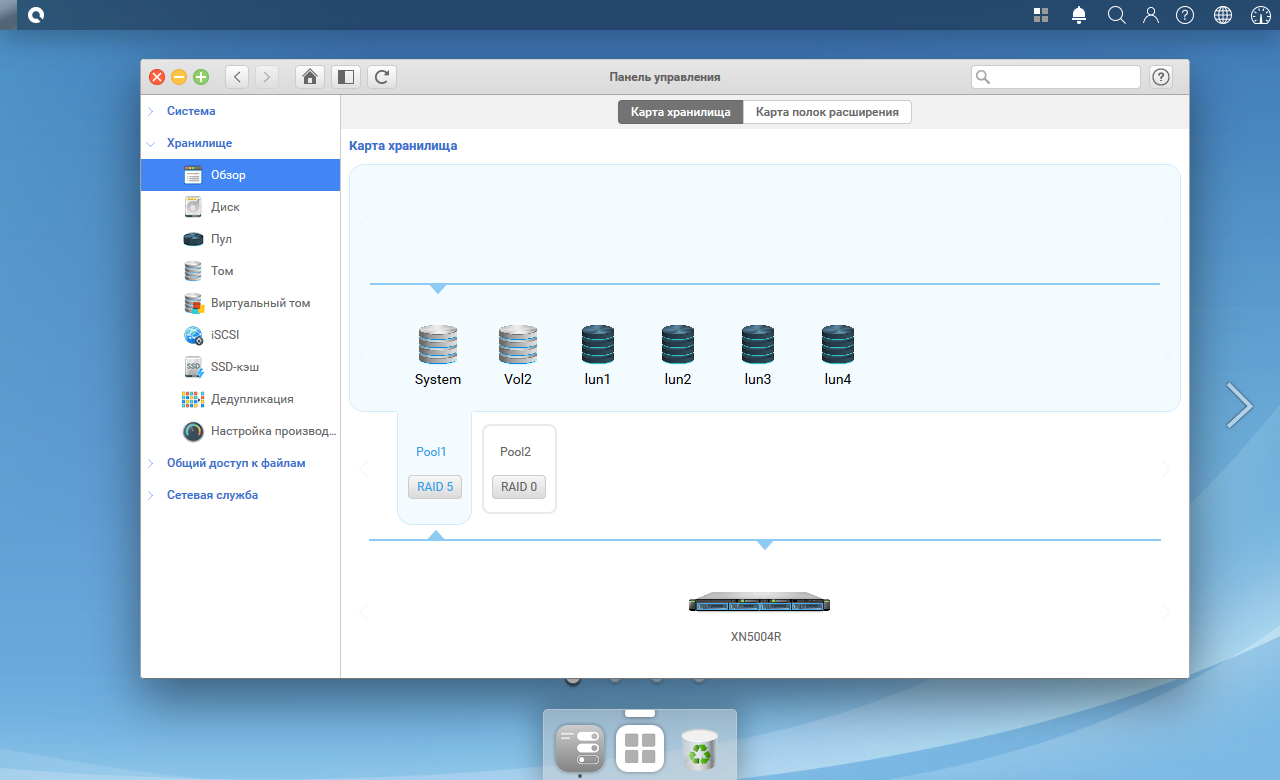Screen dimensions: 1280x780
Task: Switch to Карта полок расширения tab
Action: tap(827, 112)
